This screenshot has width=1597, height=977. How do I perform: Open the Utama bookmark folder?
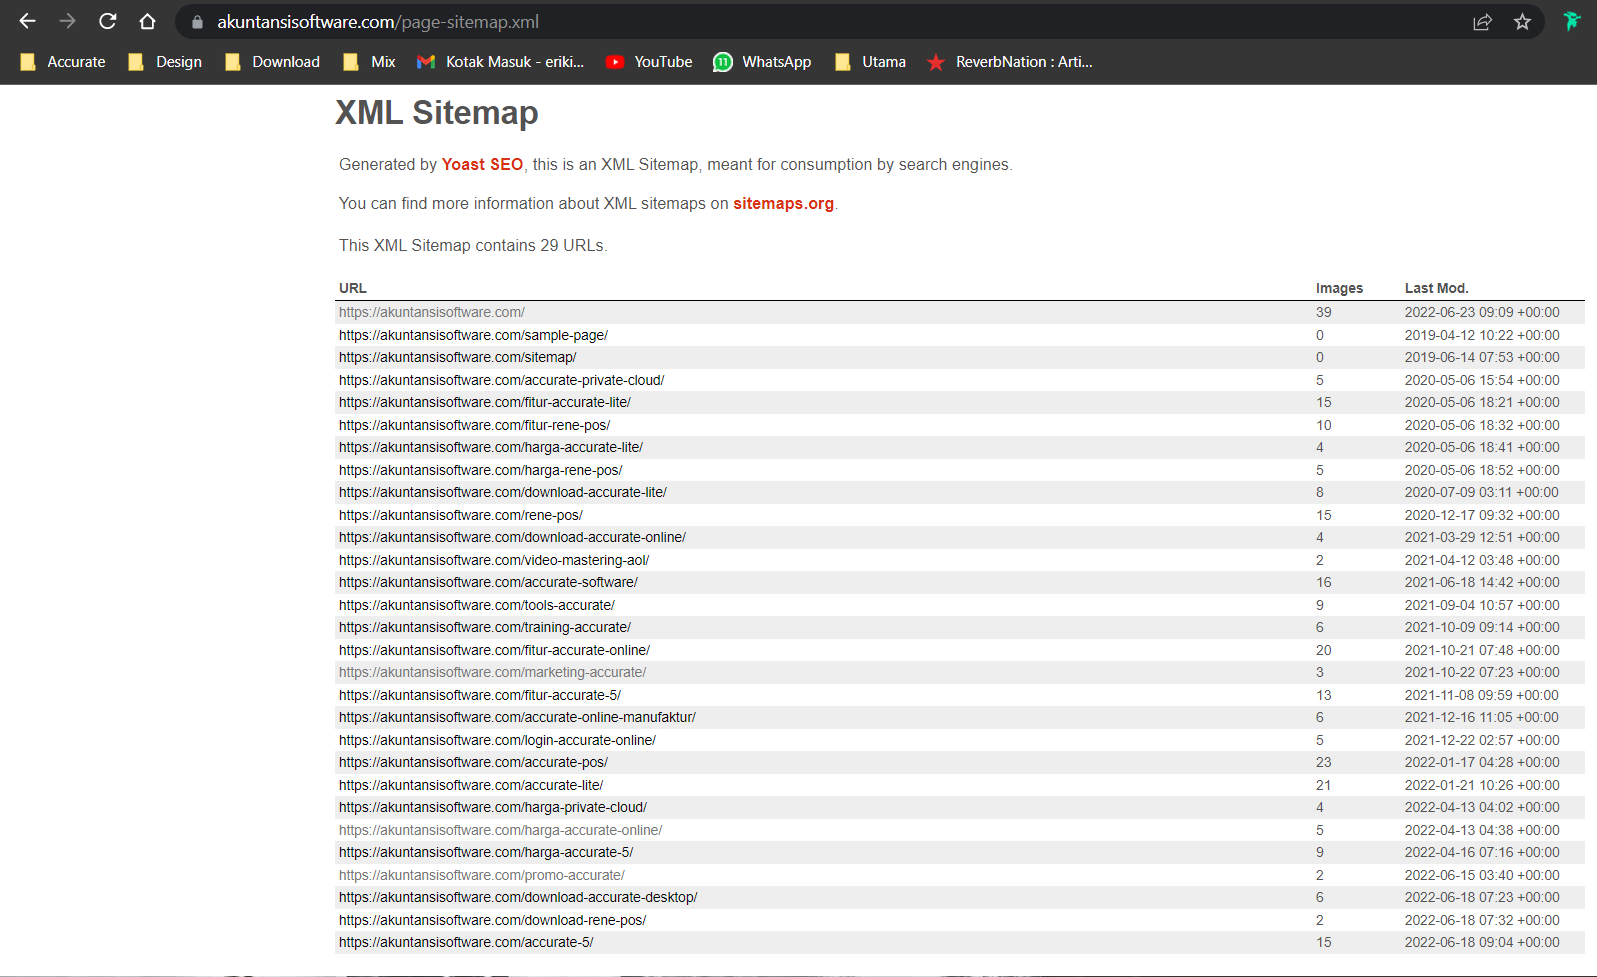coord(870,62)
